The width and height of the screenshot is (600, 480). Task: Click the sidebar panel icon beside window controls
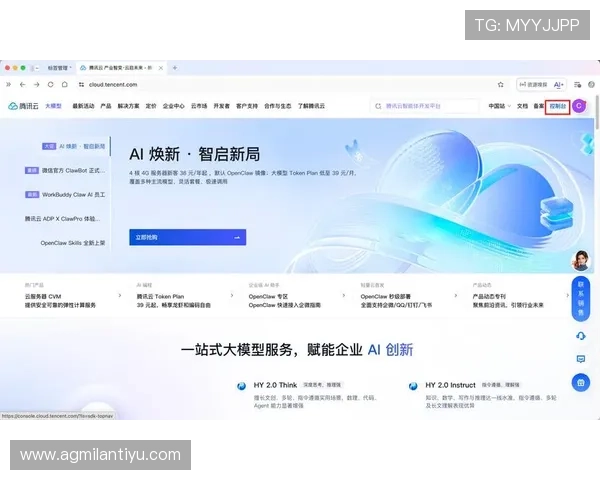pos(35,68)
